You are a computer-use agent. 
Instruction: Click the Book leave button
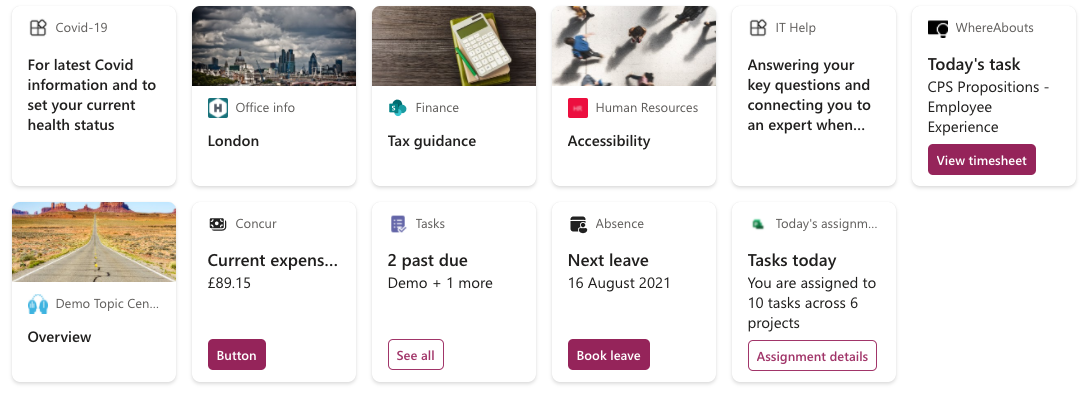[x=609, y=354]
